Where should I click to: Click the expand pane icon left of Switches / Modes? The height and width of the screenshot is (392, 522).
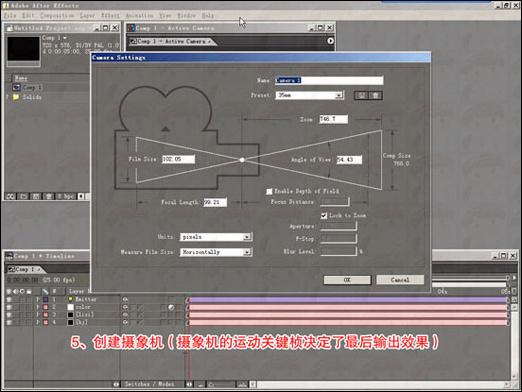point(116,384)
